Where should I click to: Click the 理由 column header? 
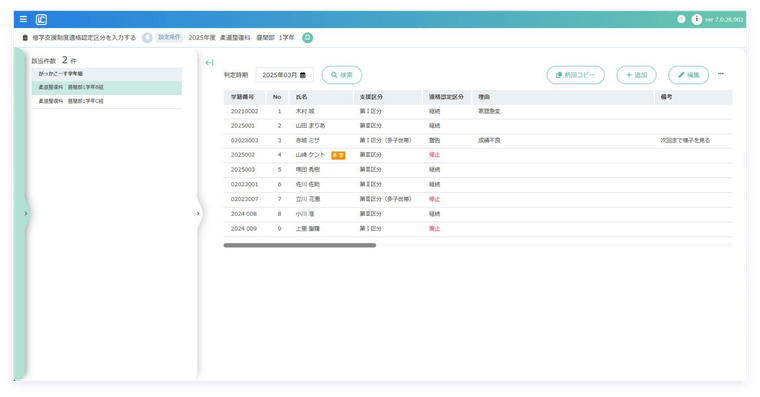click(563, 97)
